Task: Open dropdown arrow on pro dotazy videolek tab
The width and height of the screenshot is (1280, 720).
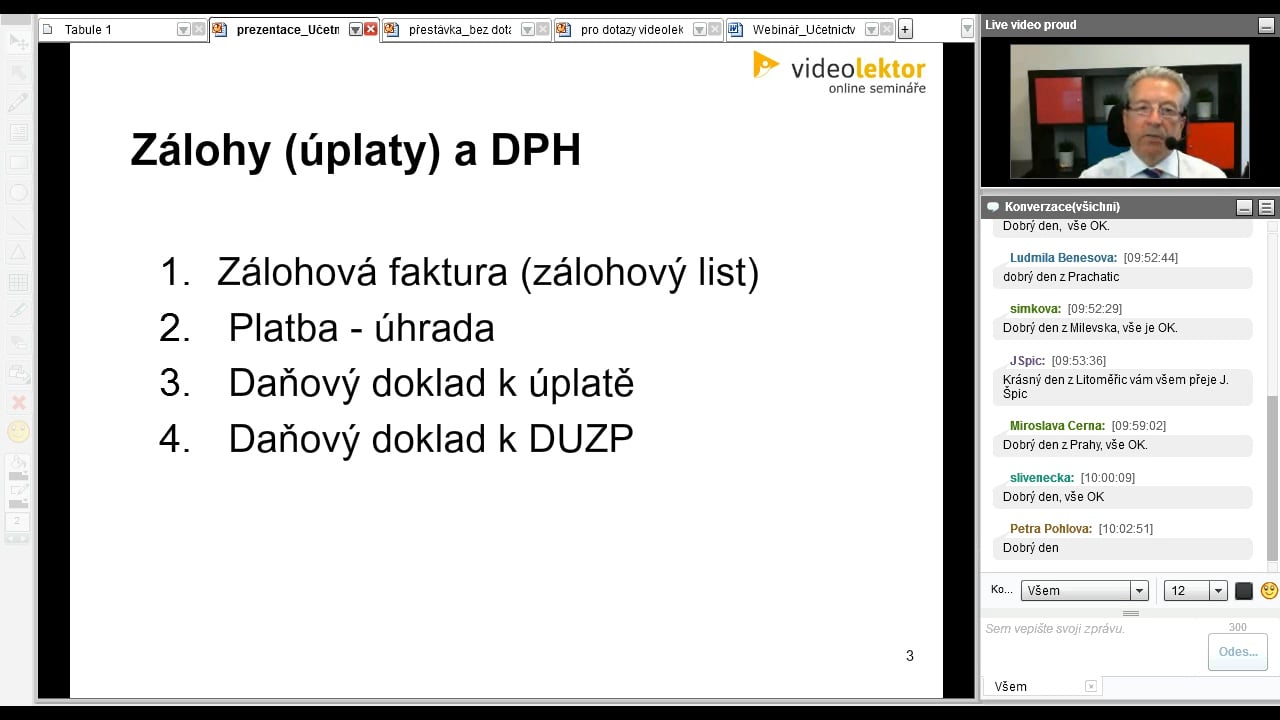Action: (699, 30)
